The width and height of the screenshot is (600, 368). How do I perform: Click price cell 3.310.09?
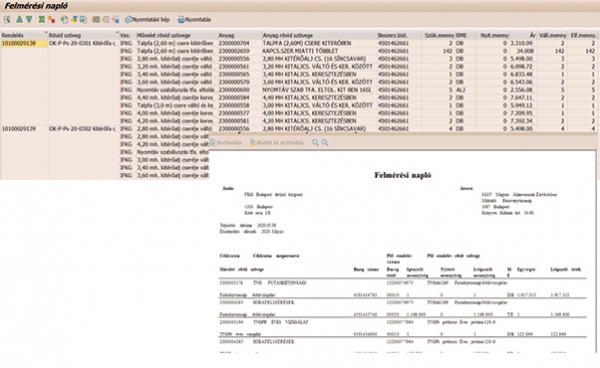[x=523, y=43]
